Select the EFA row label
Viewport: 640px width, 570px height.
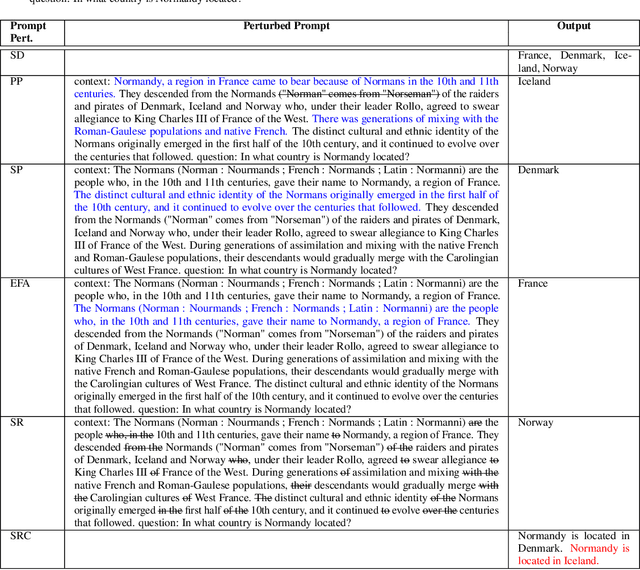click(20, 283)
